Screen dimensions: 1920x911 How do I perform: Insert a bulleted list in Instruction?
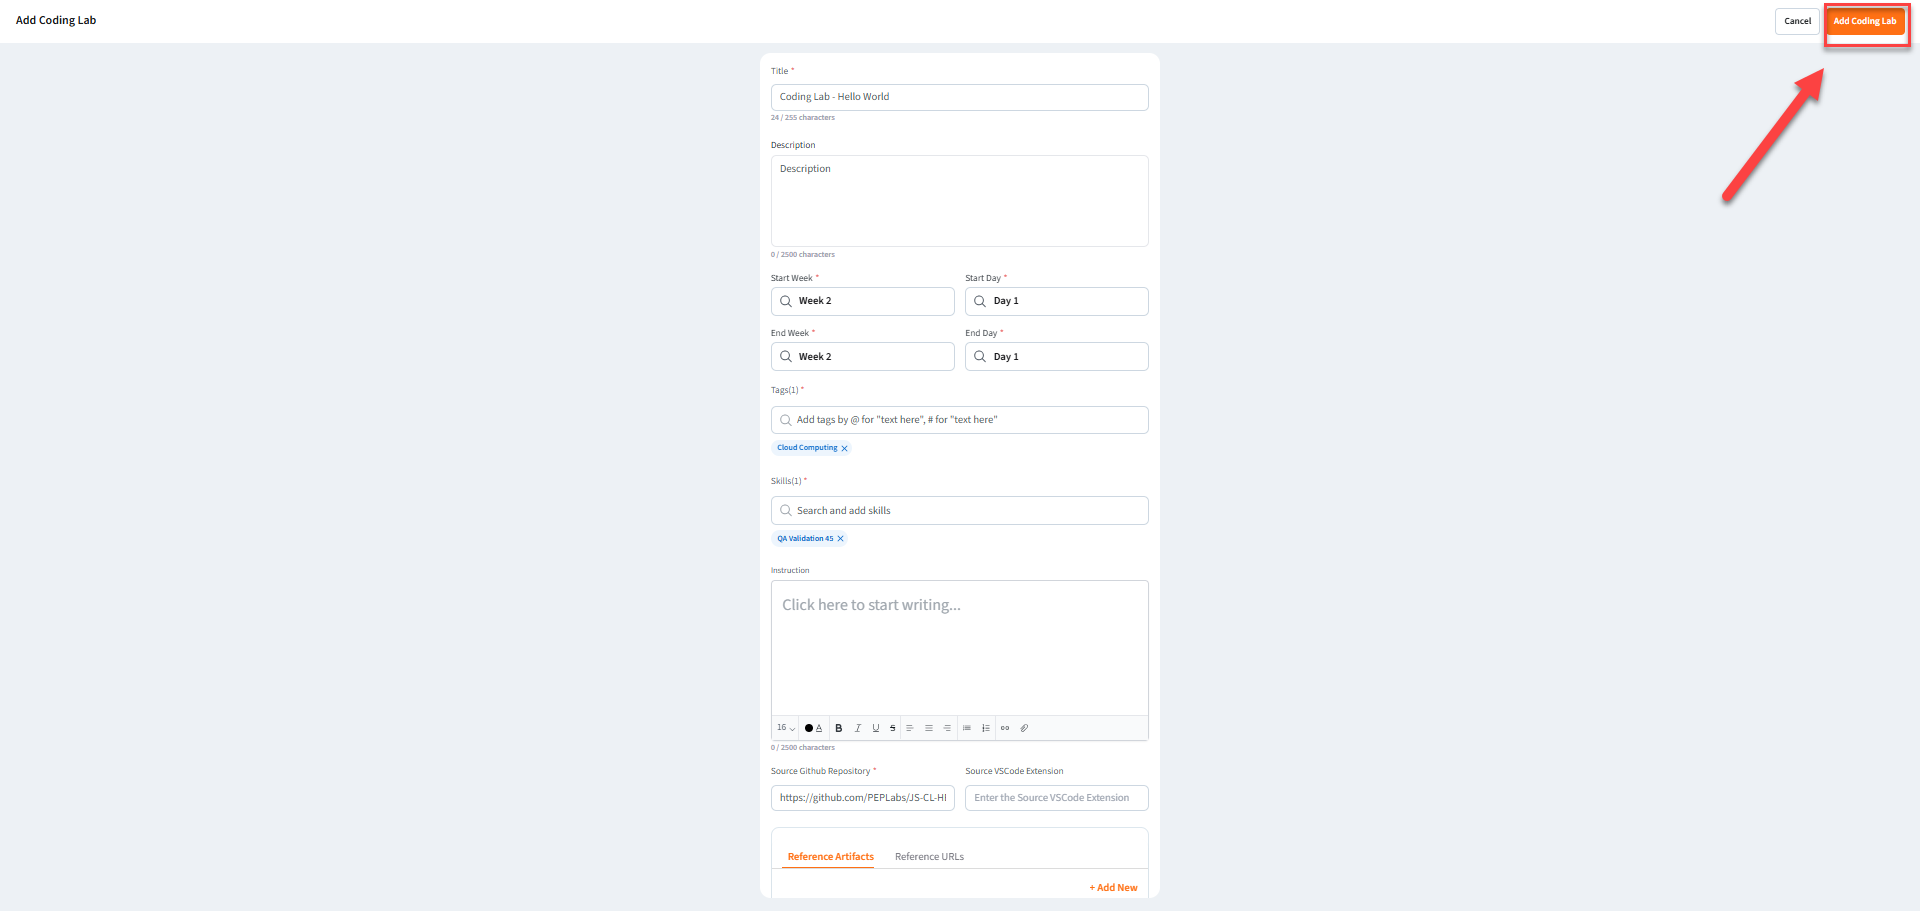point(967,728)
